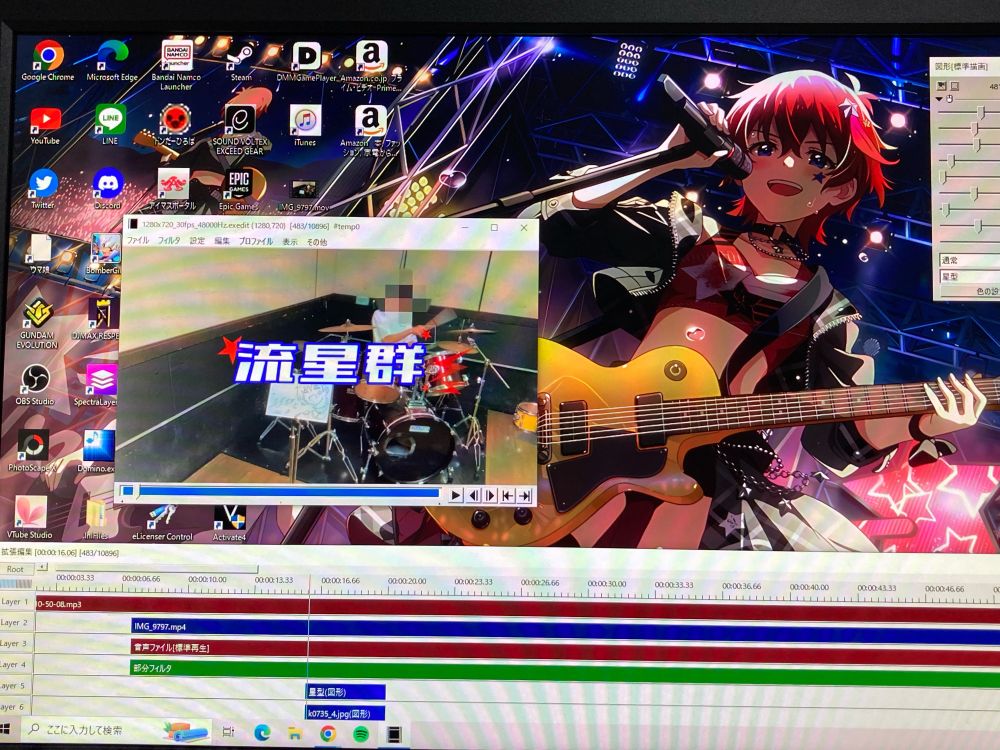1000x750 pixels.
Task: Click timeline scroll left arrow
Action: pos(42,567)
